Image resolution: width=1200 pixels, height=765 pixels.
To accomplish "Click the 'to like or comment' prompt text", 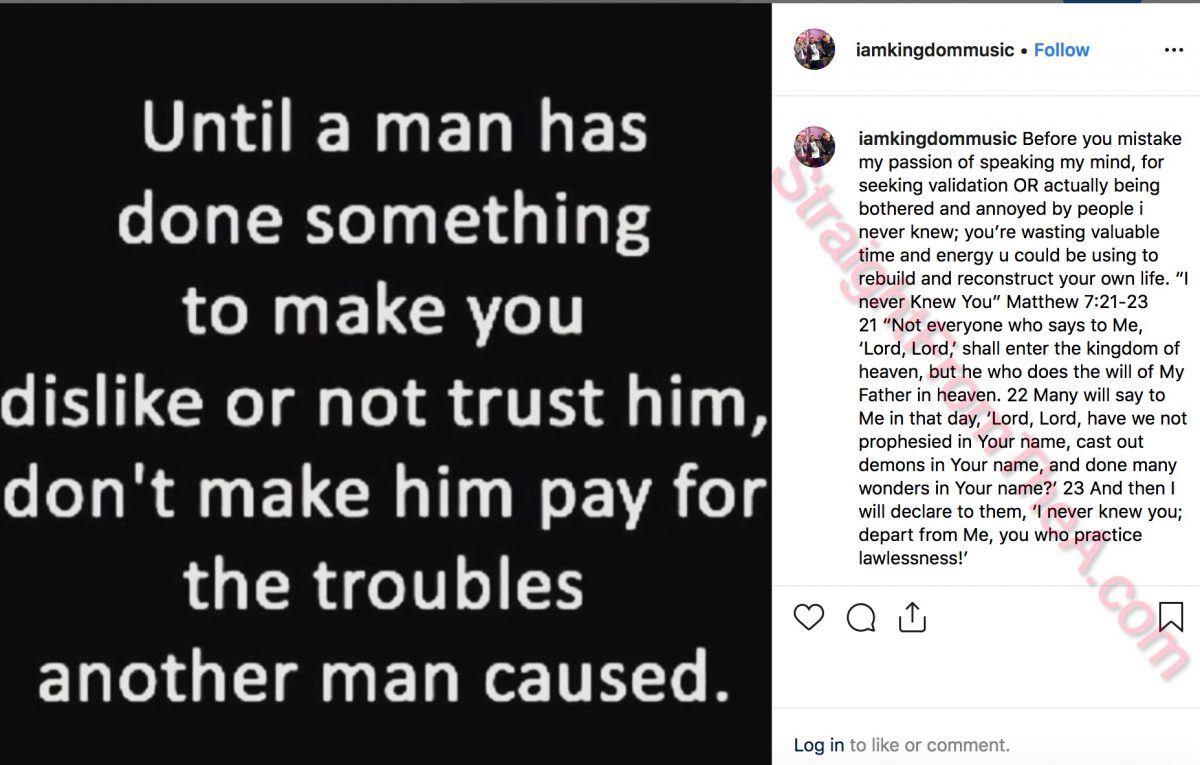I will click(930, 745).
